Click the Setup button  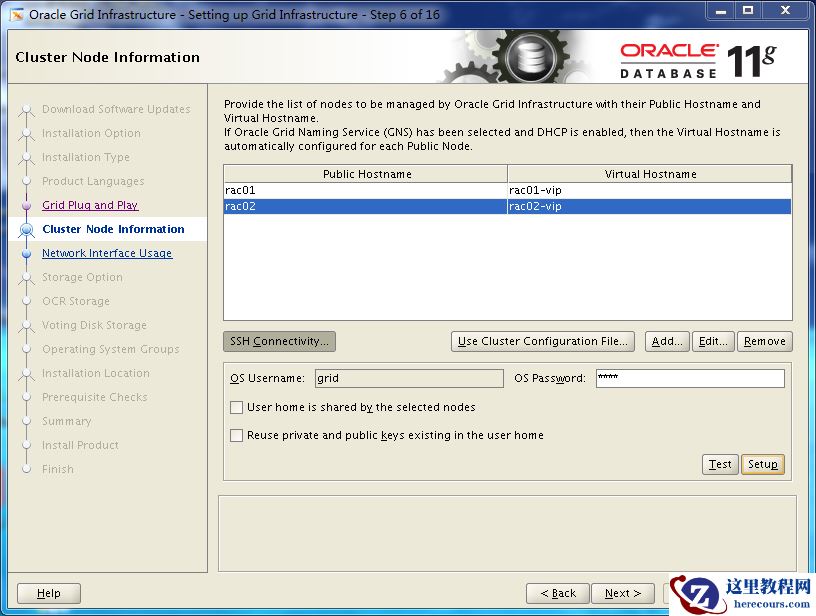coord(763,464)
